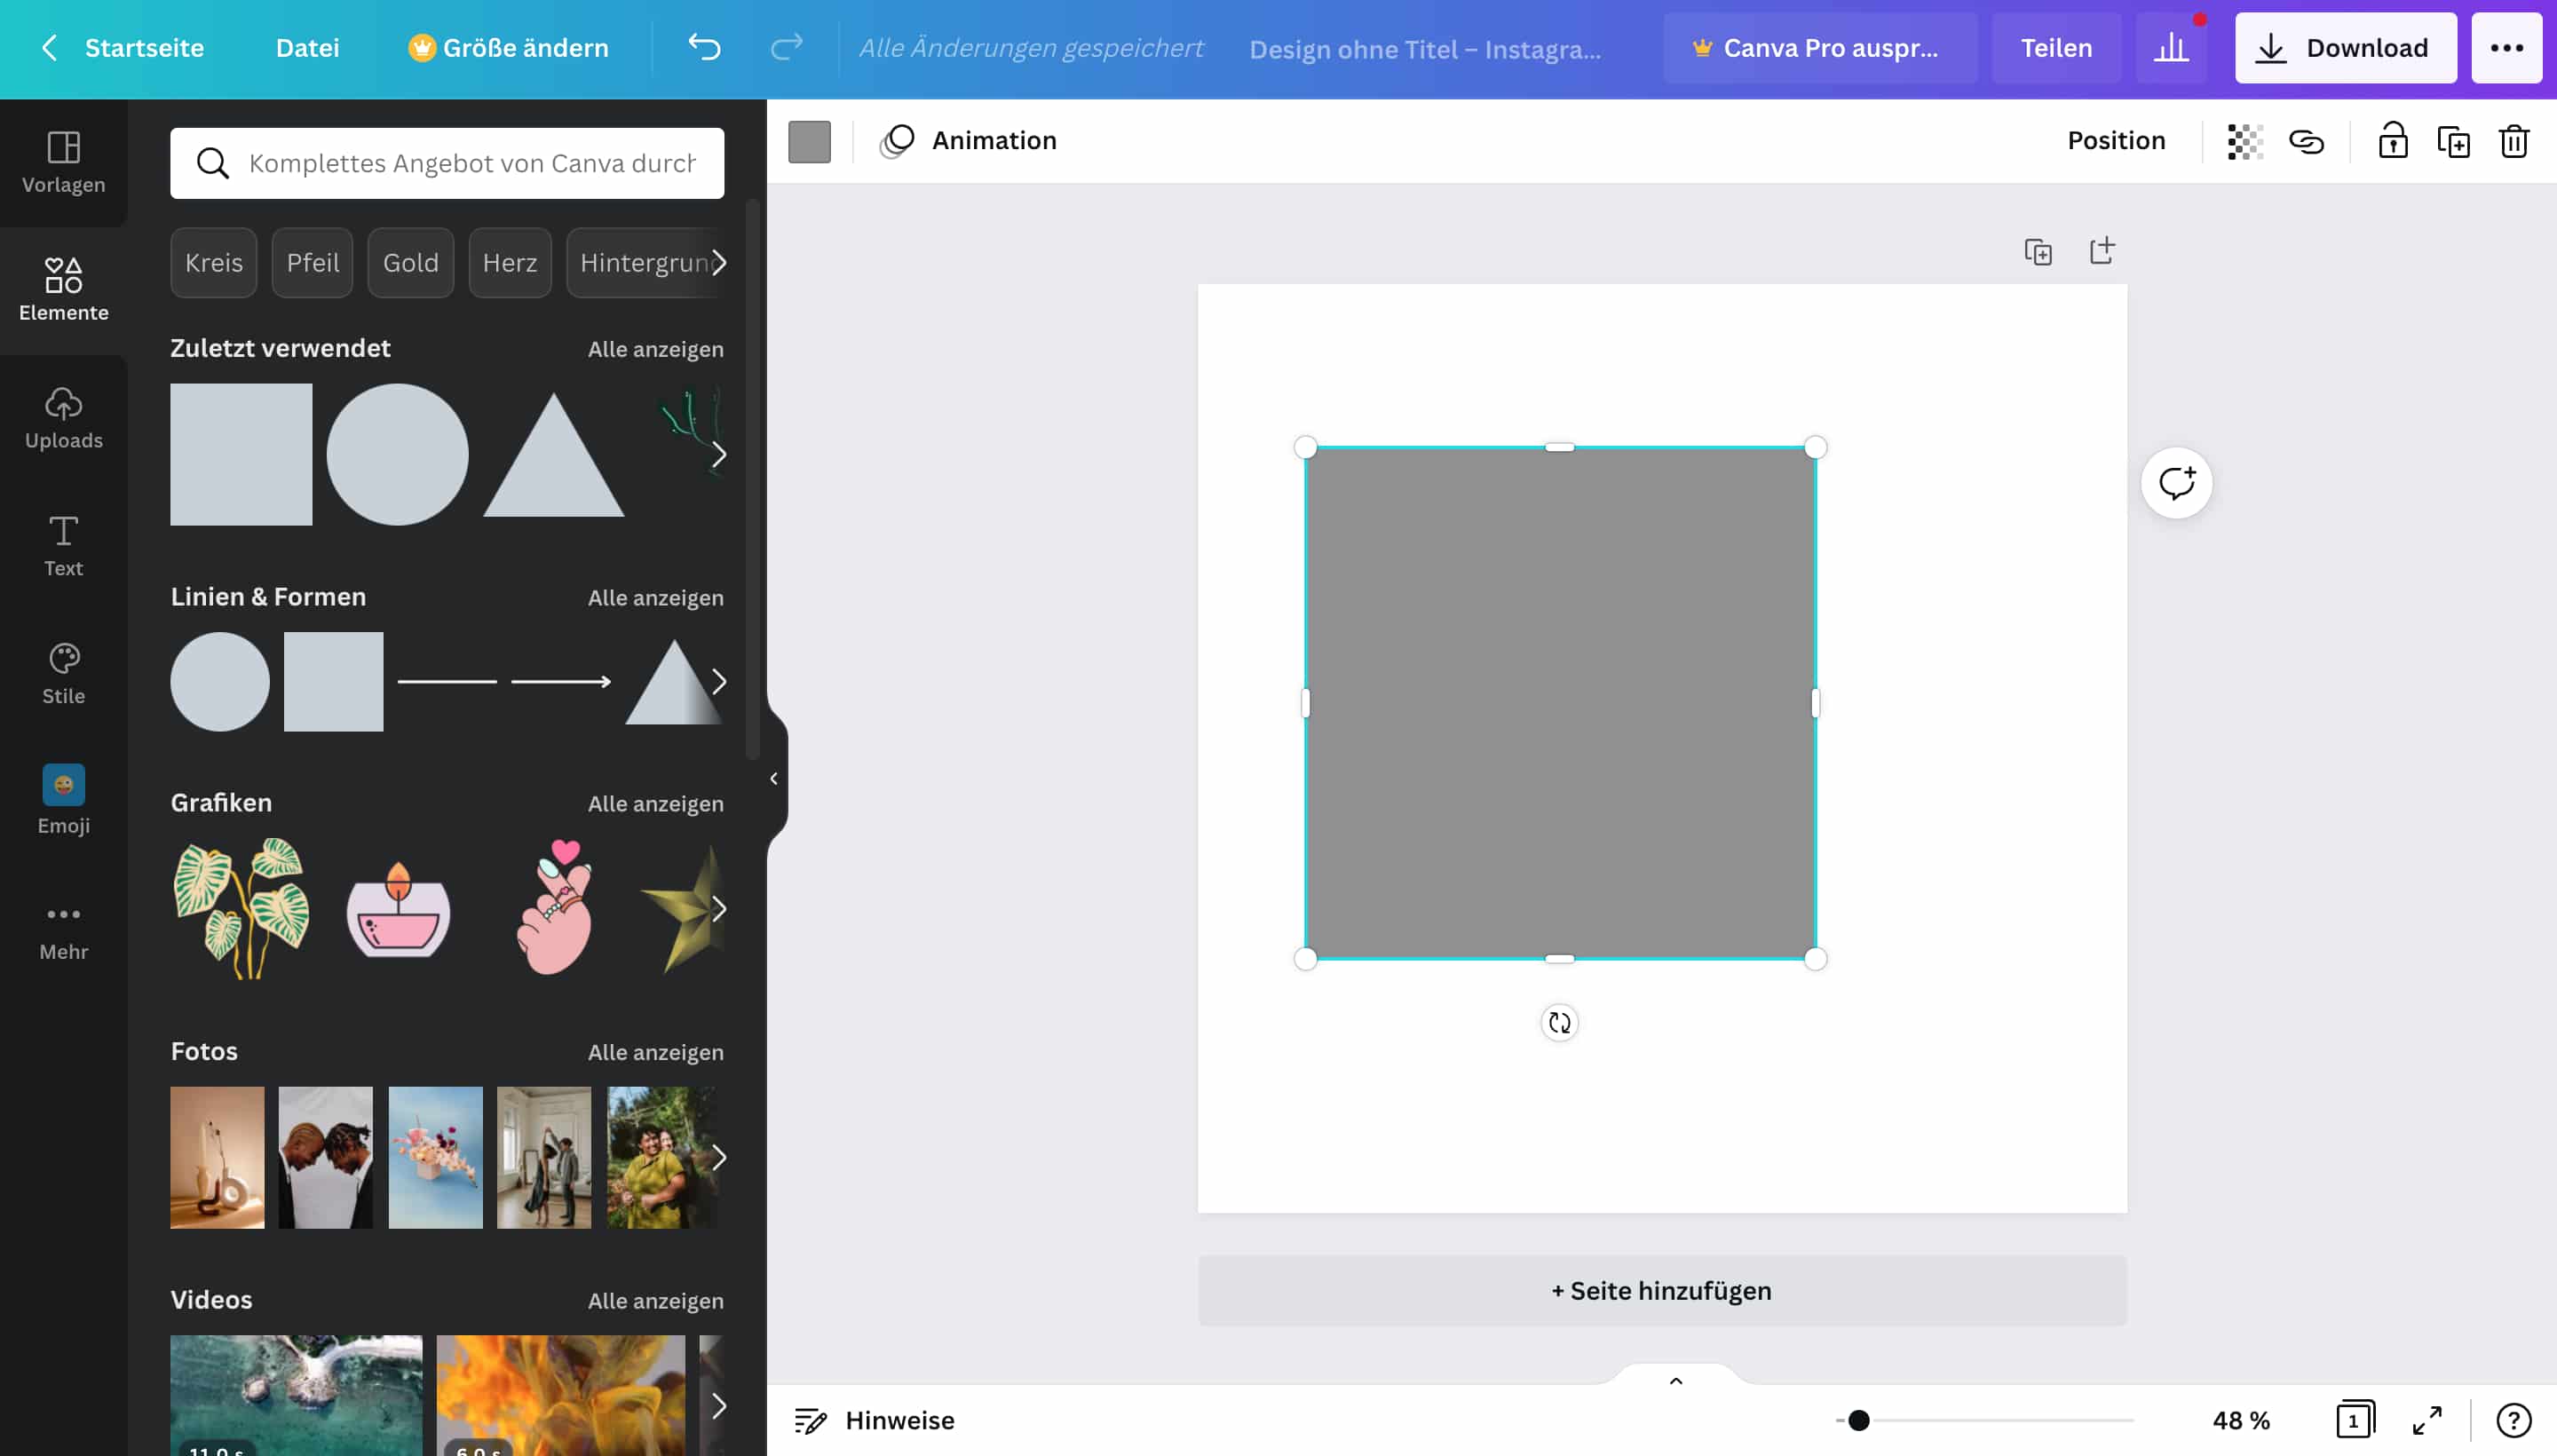Duplicate the selected element via toolbar
The height and width of the screenshot is (1456, 2557).
pos(2453,142)
